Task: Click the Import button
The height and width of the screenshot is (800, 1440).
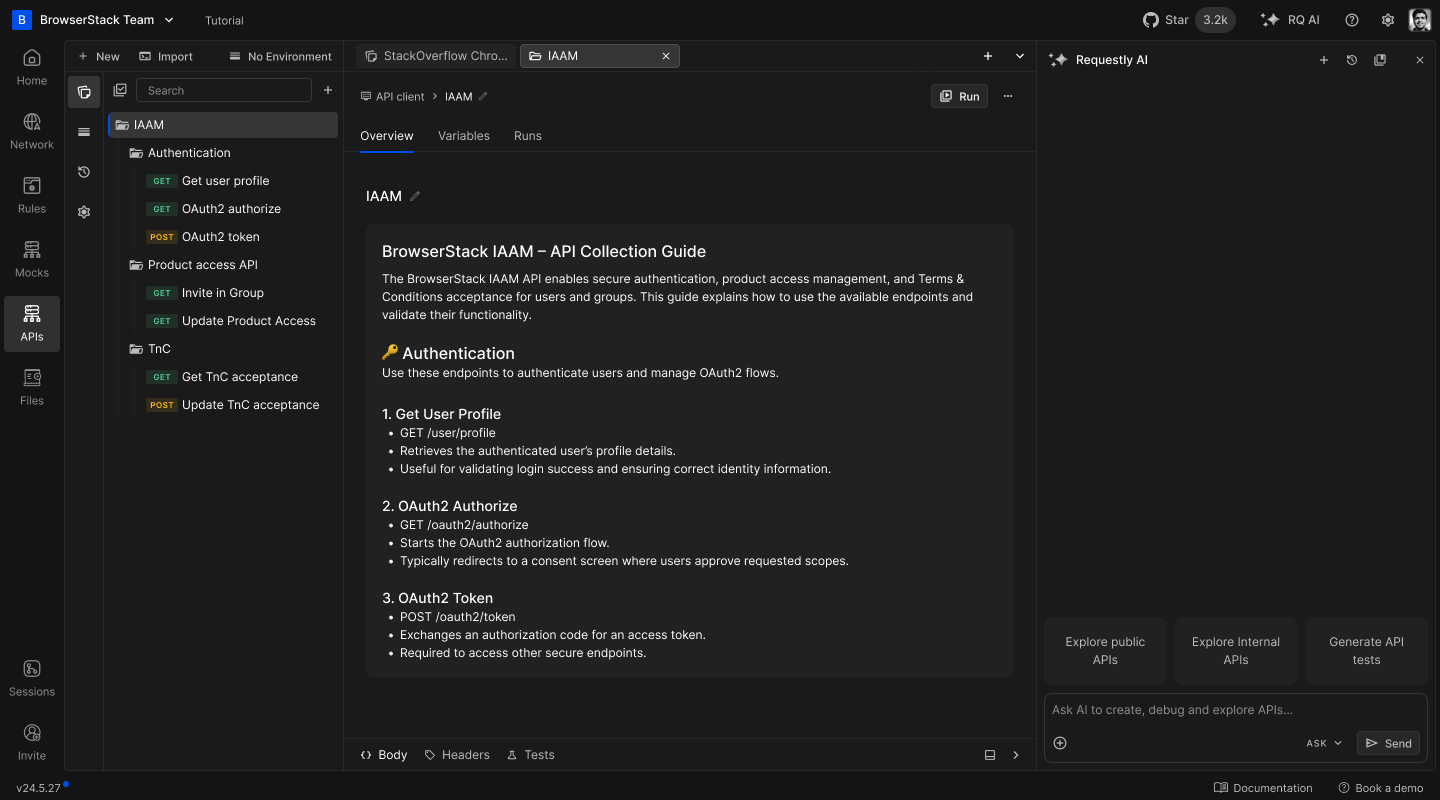Action: 166,56
